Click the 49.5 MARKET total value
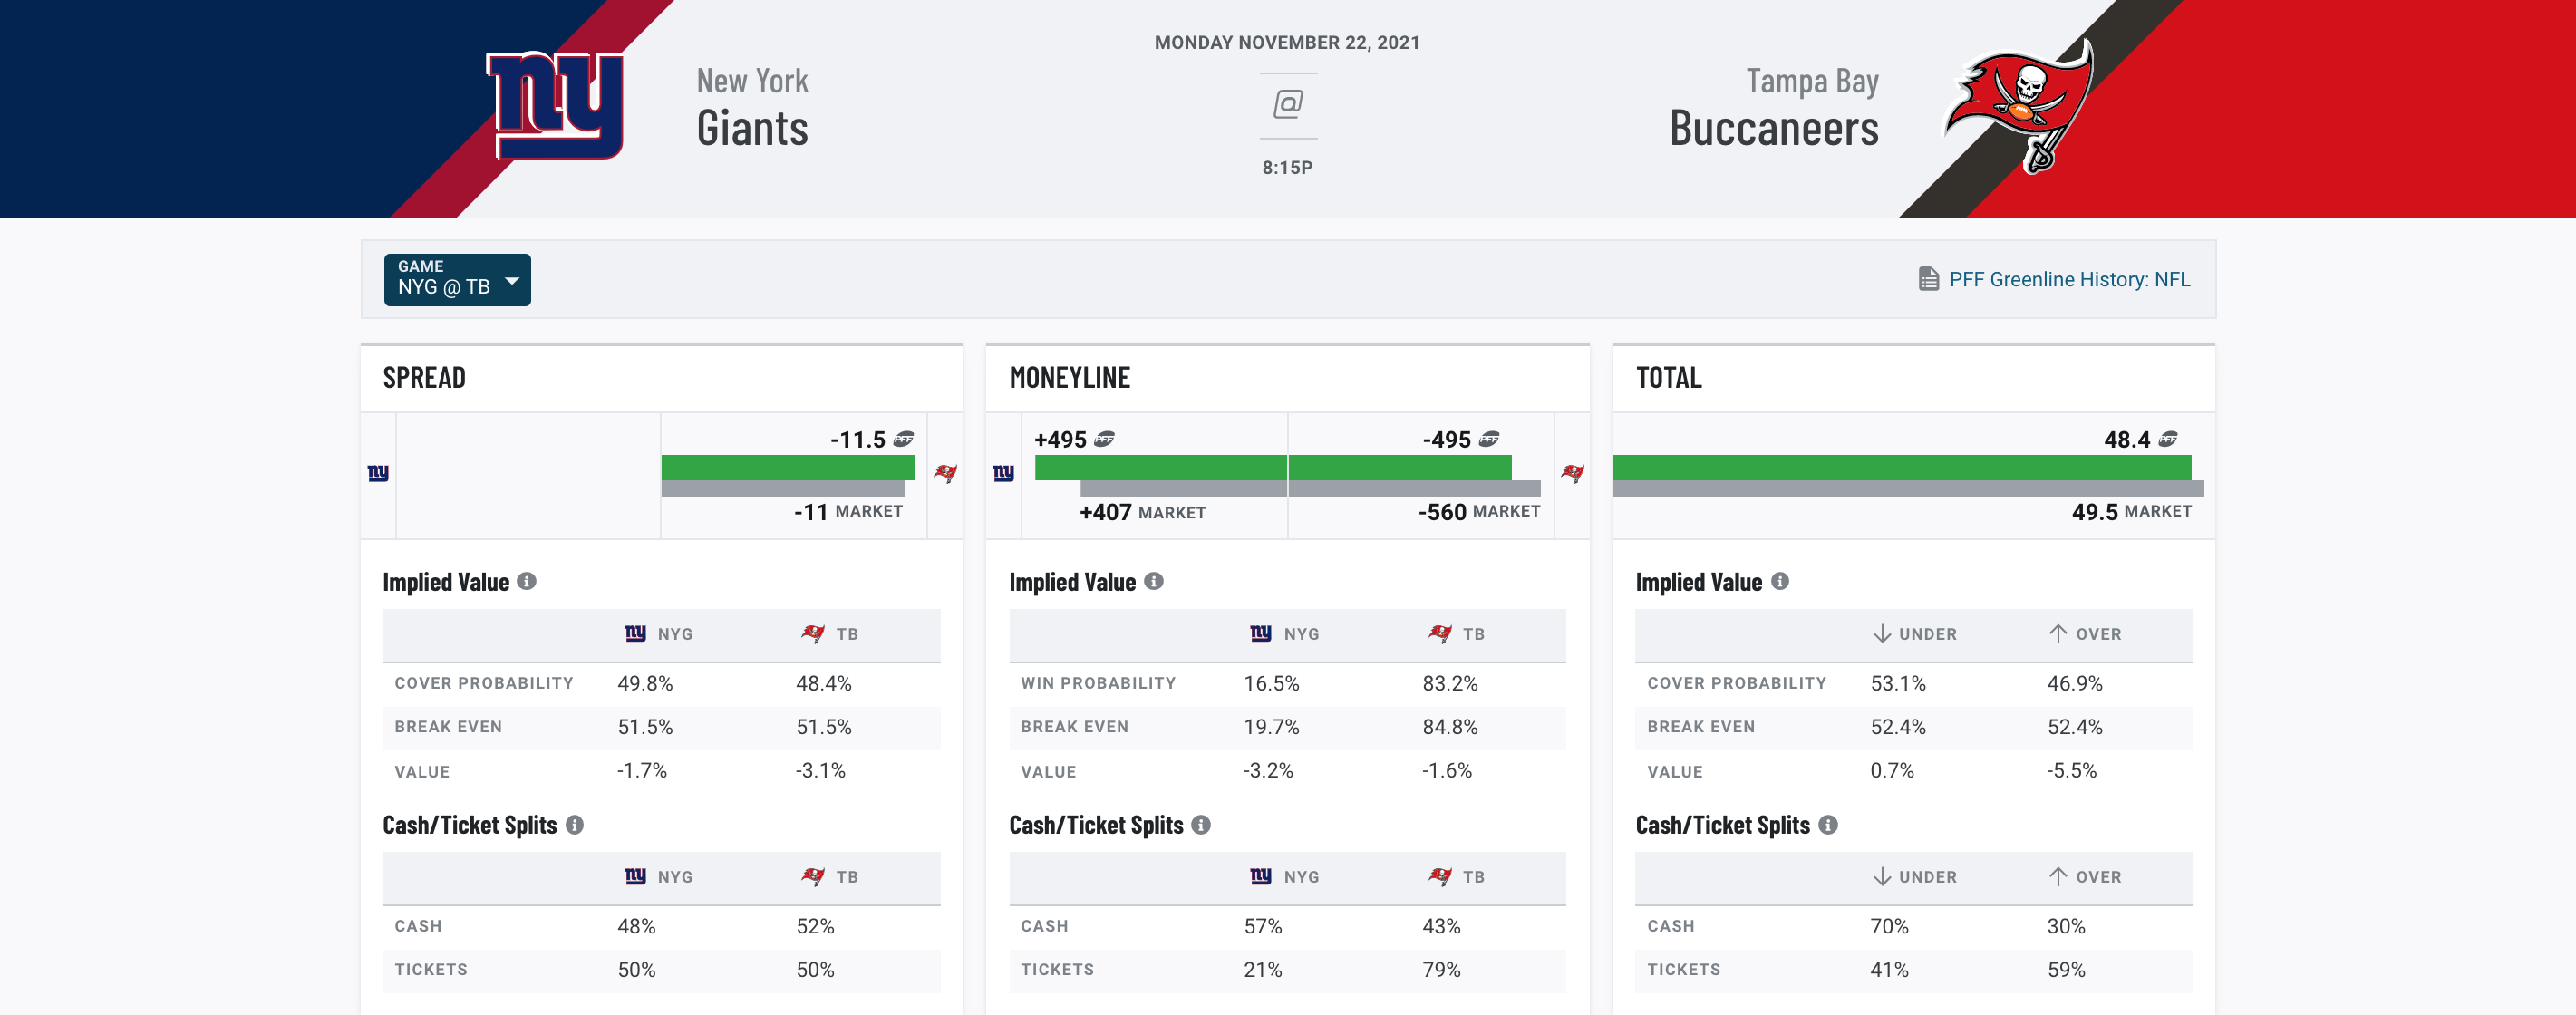The image size is (2576, 1015). (x=2131, y=511)
